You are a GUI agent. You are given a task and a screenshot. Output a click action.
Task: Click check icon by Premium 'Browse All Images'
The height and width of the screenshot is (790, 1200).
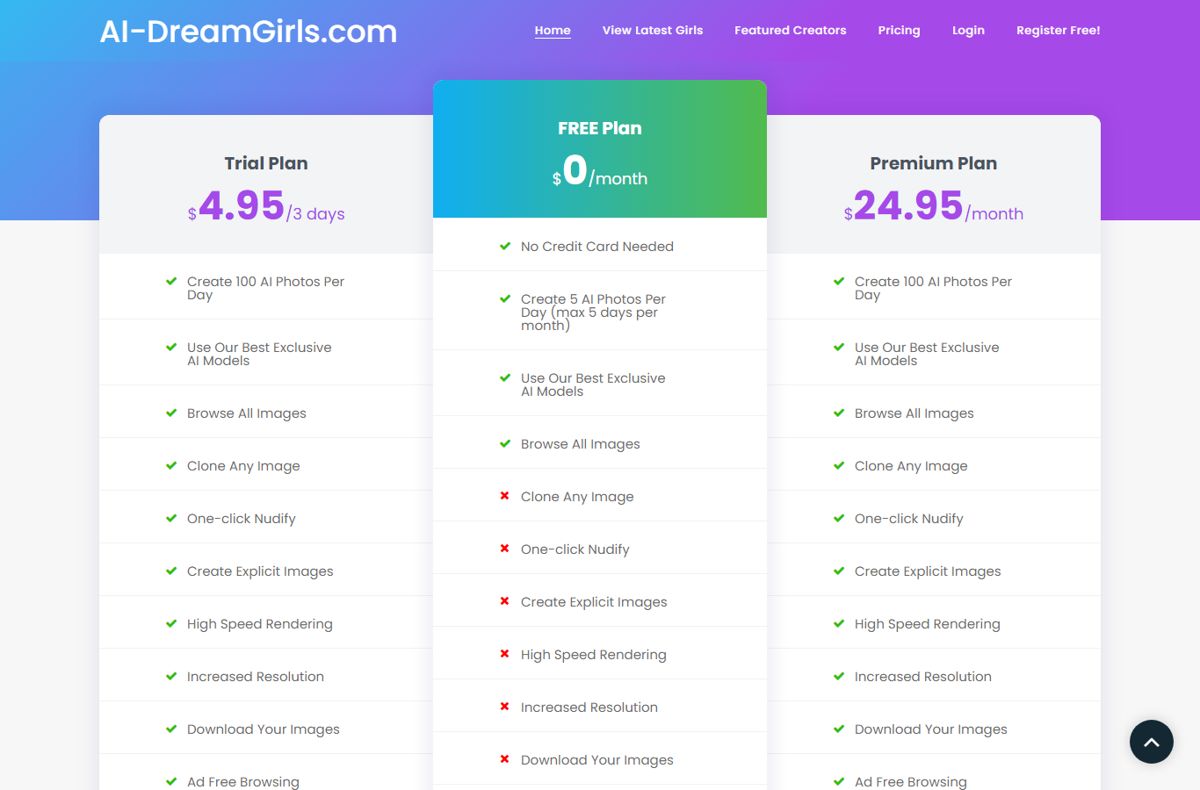(x=839, y=413)
